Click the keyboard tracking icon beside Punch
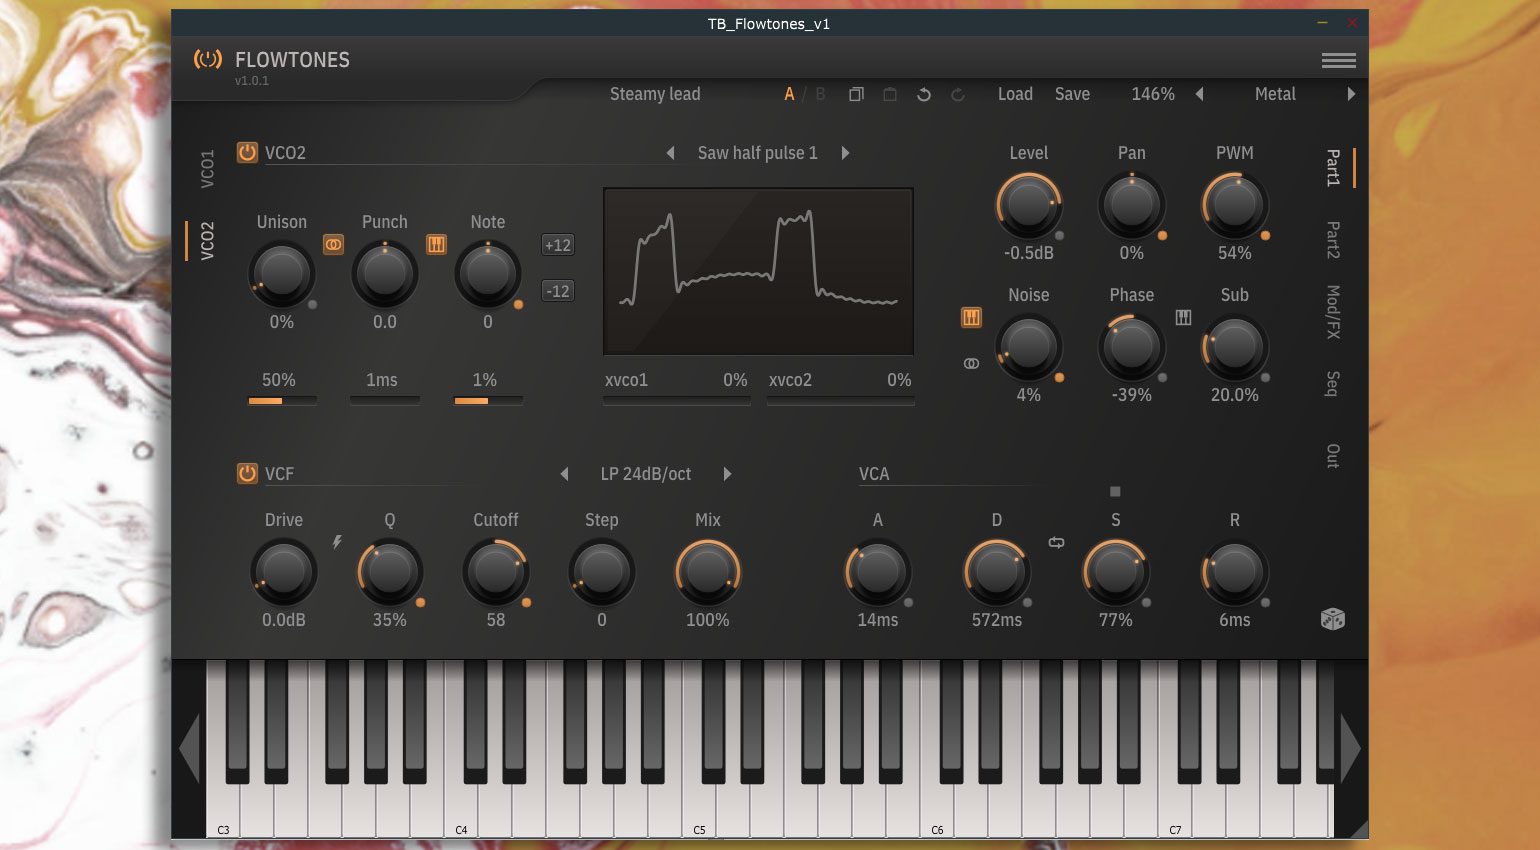Viewport: 1540px width, 850px height. click(436, 244)
